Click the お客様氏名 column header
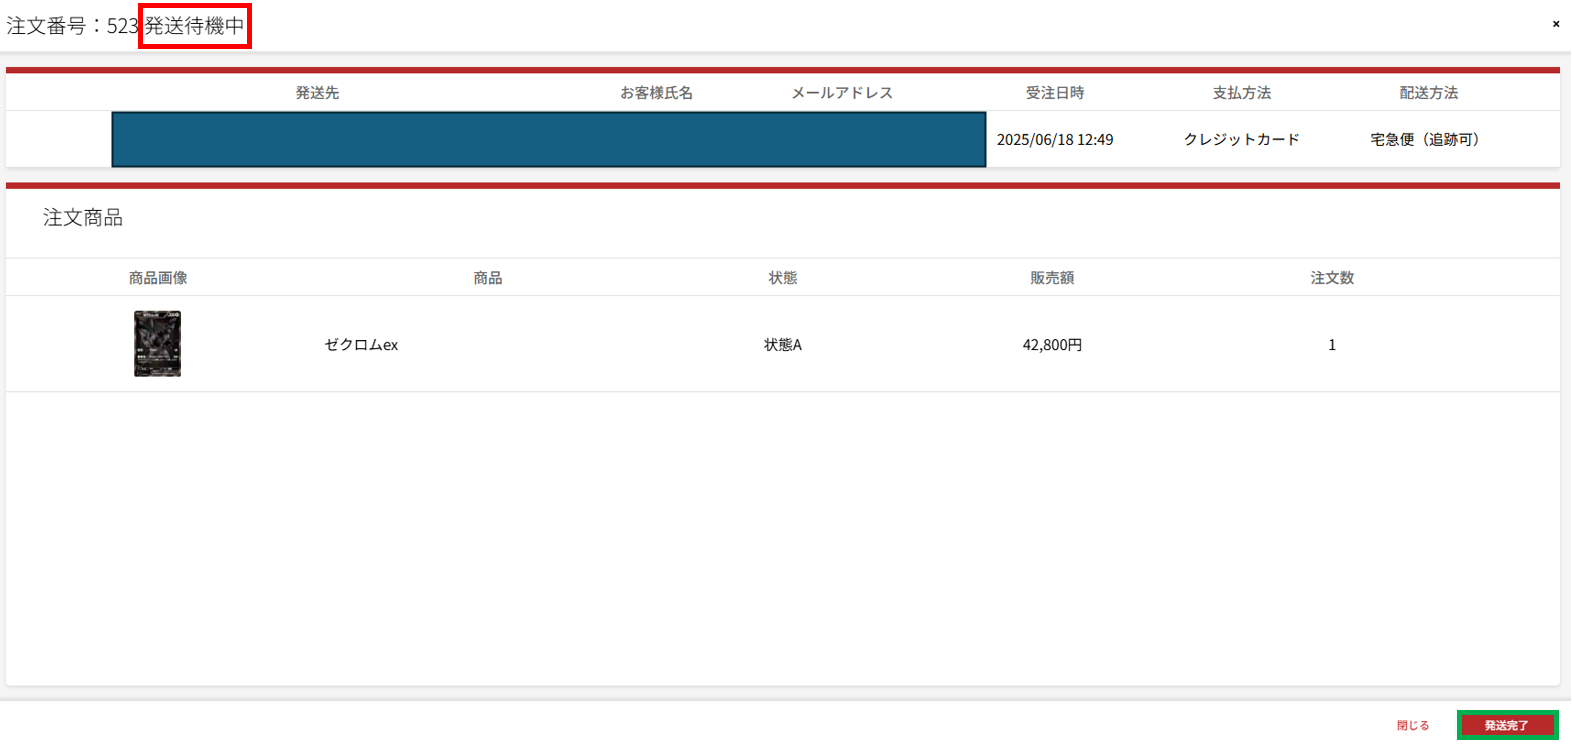This screenshot has width=1572, height=744. (656, 93)
